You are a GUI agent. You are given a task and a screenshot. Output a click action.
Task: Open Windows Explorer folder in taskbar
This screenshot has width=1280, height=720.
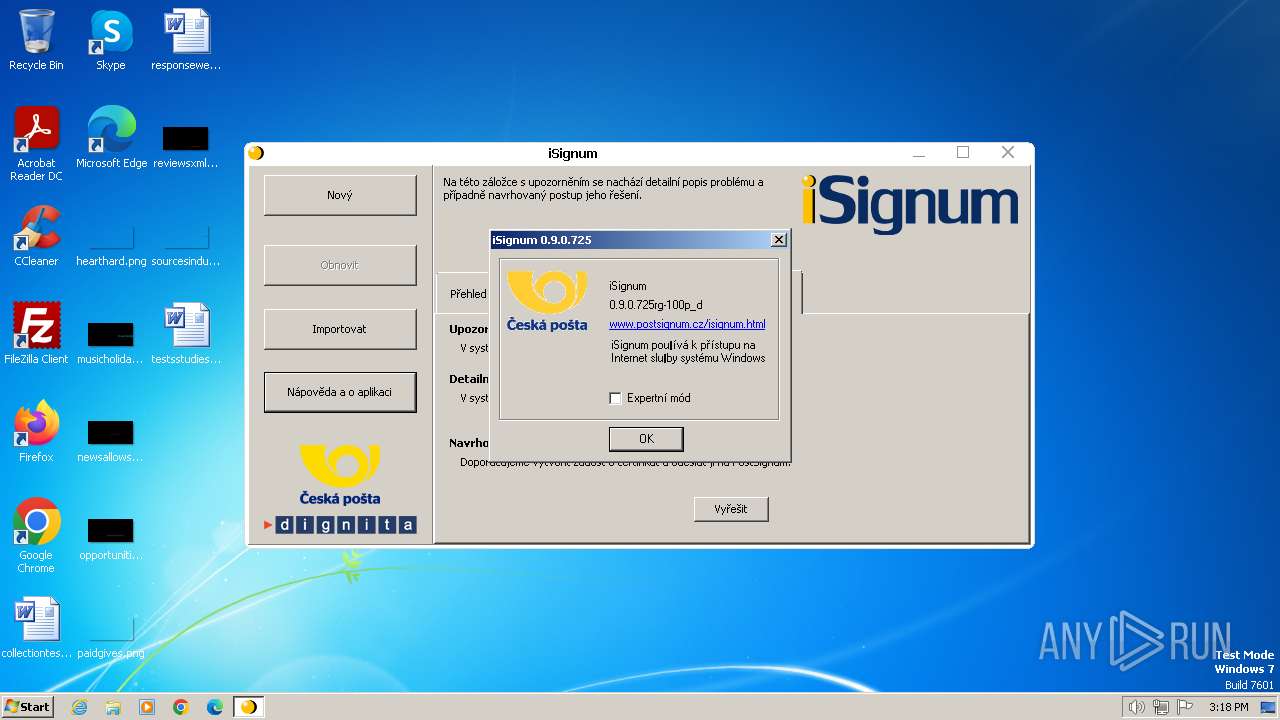113,707
